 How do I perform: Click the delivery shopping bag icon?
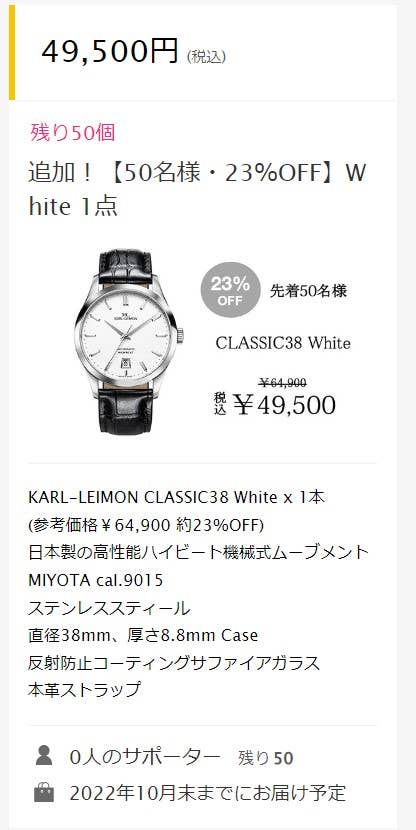click(44, 792)
